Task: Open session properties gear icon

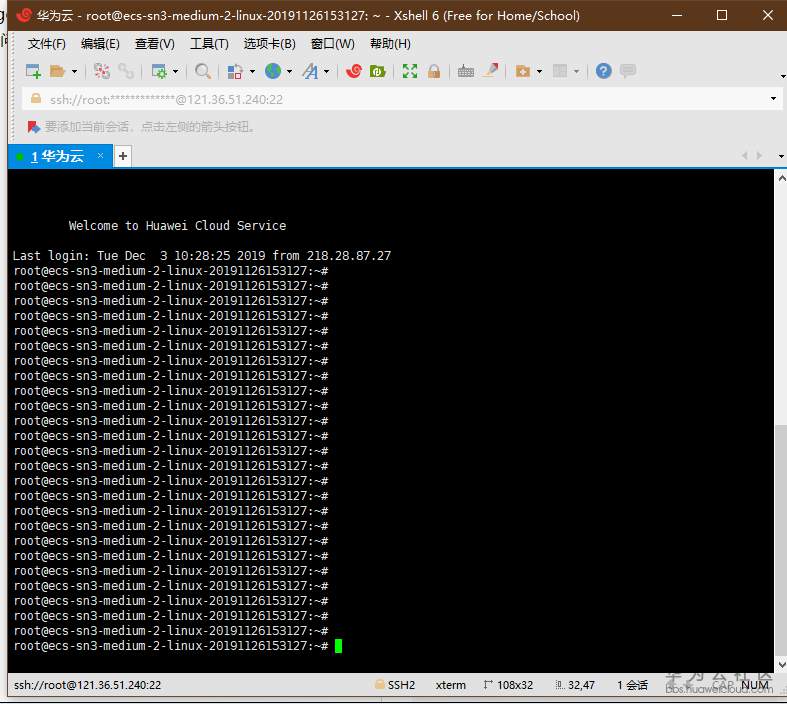Action: 159,71
